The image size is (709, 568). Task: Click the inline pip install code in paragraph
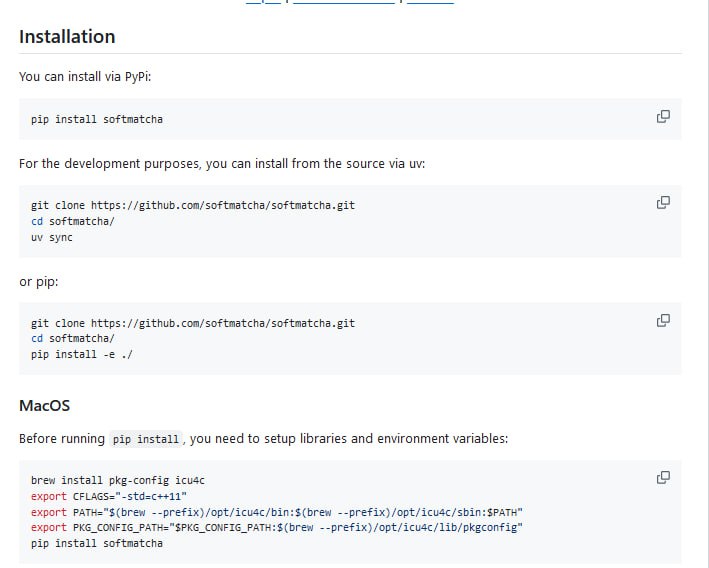[x=145, y=439]
